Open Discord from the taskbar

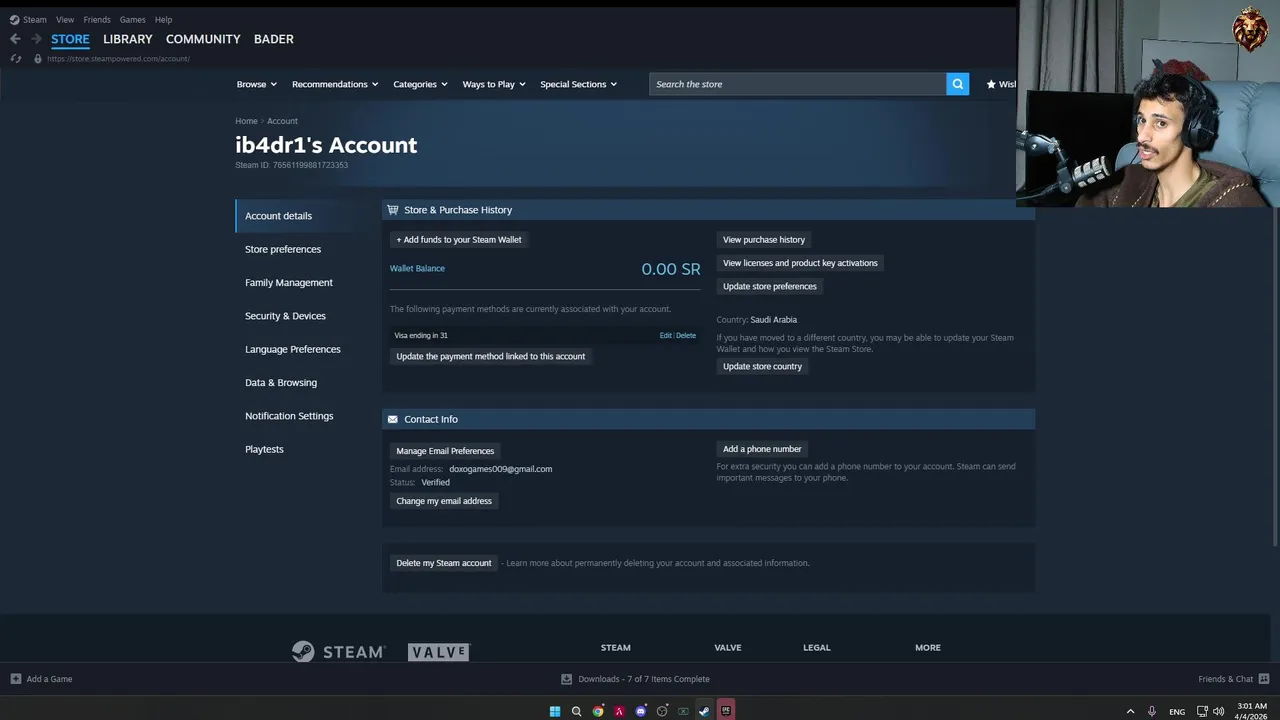click(641, 711)
